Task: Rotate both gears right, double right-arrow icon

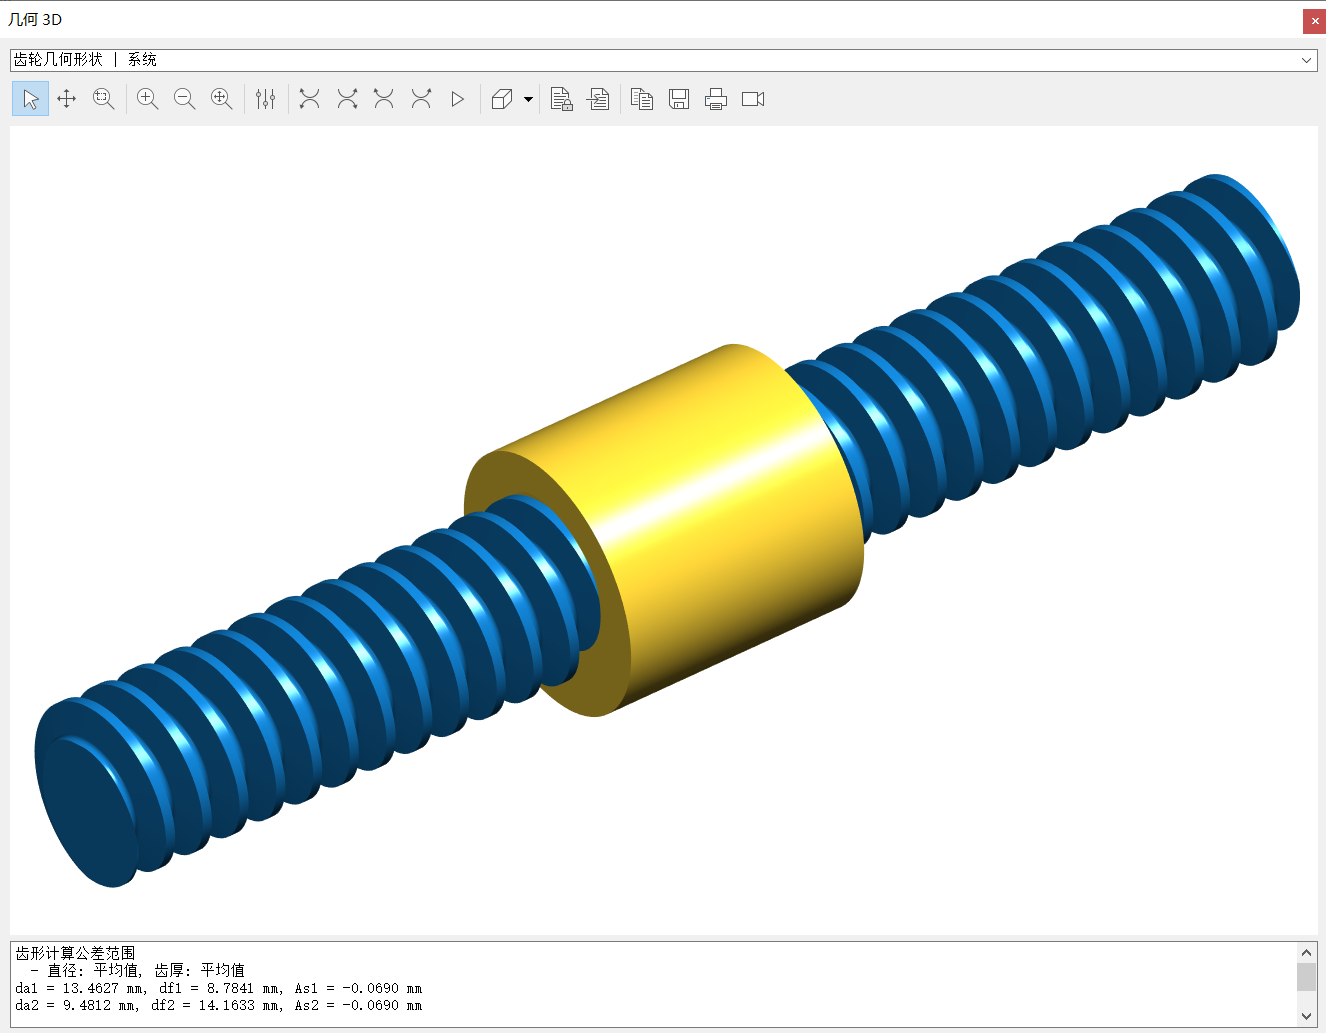Action: (347, 99)
